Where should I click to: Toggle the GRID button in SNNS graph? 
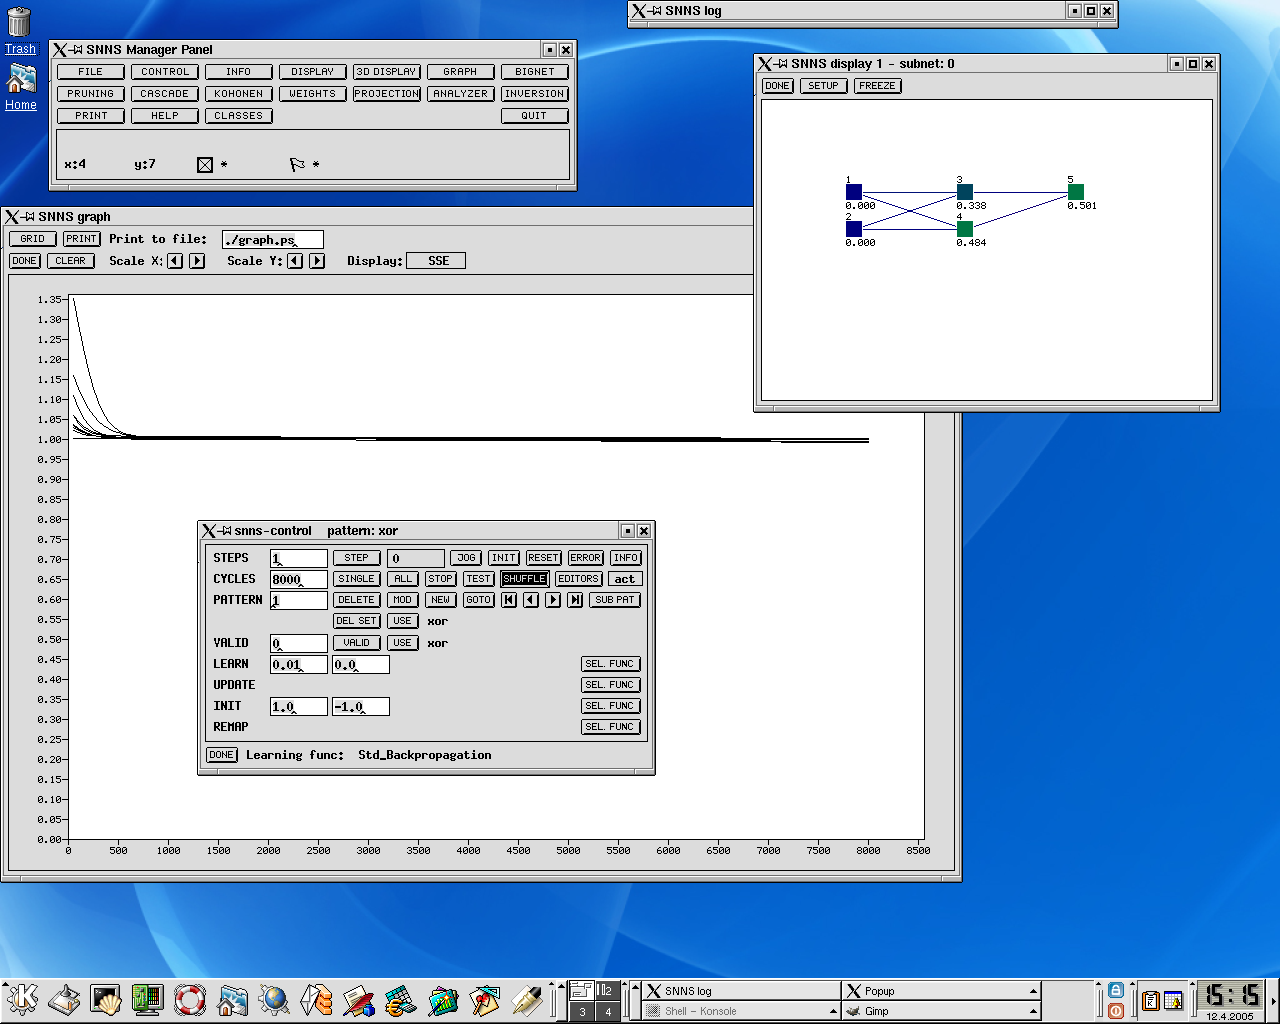click(33, 239)
